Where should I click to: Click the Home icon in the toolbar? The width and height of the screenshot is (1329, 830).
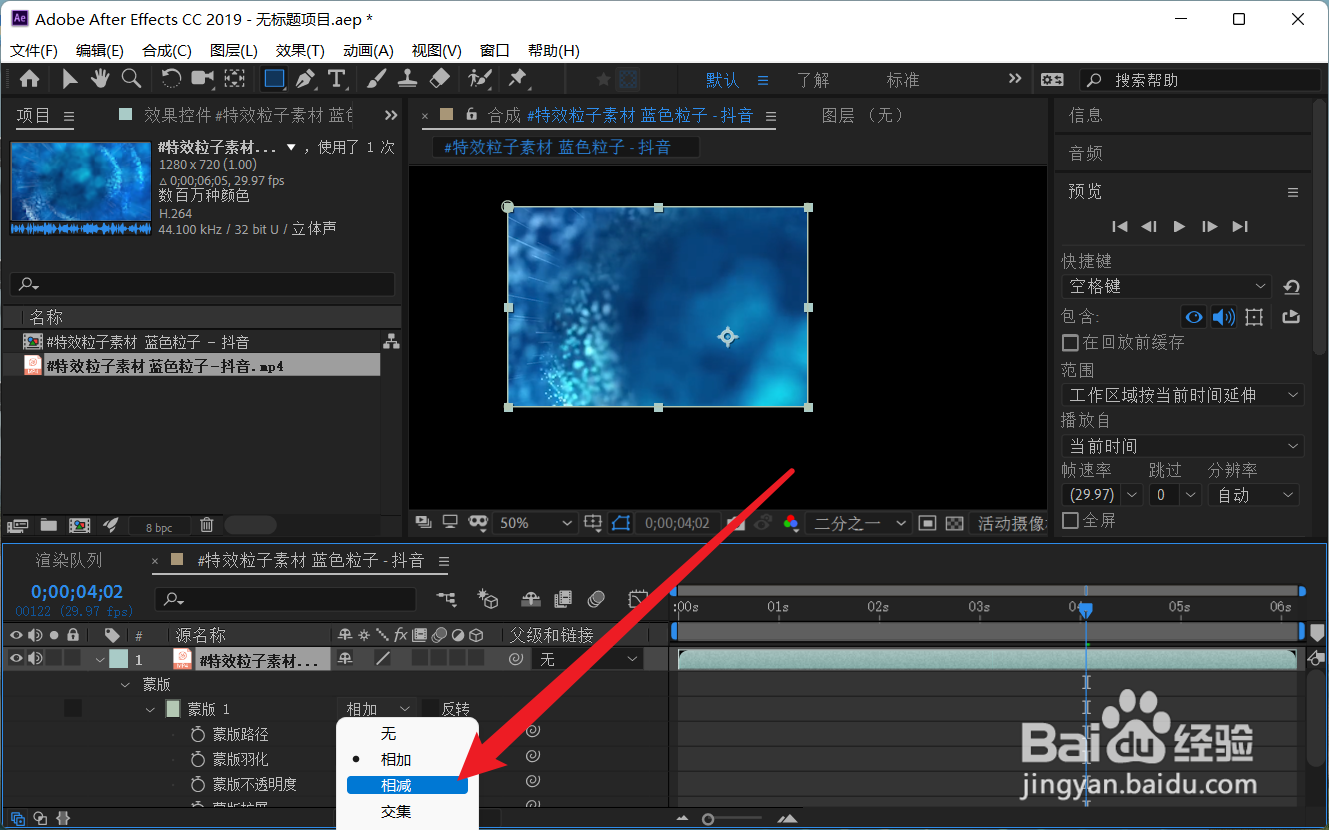coord(30,79)
